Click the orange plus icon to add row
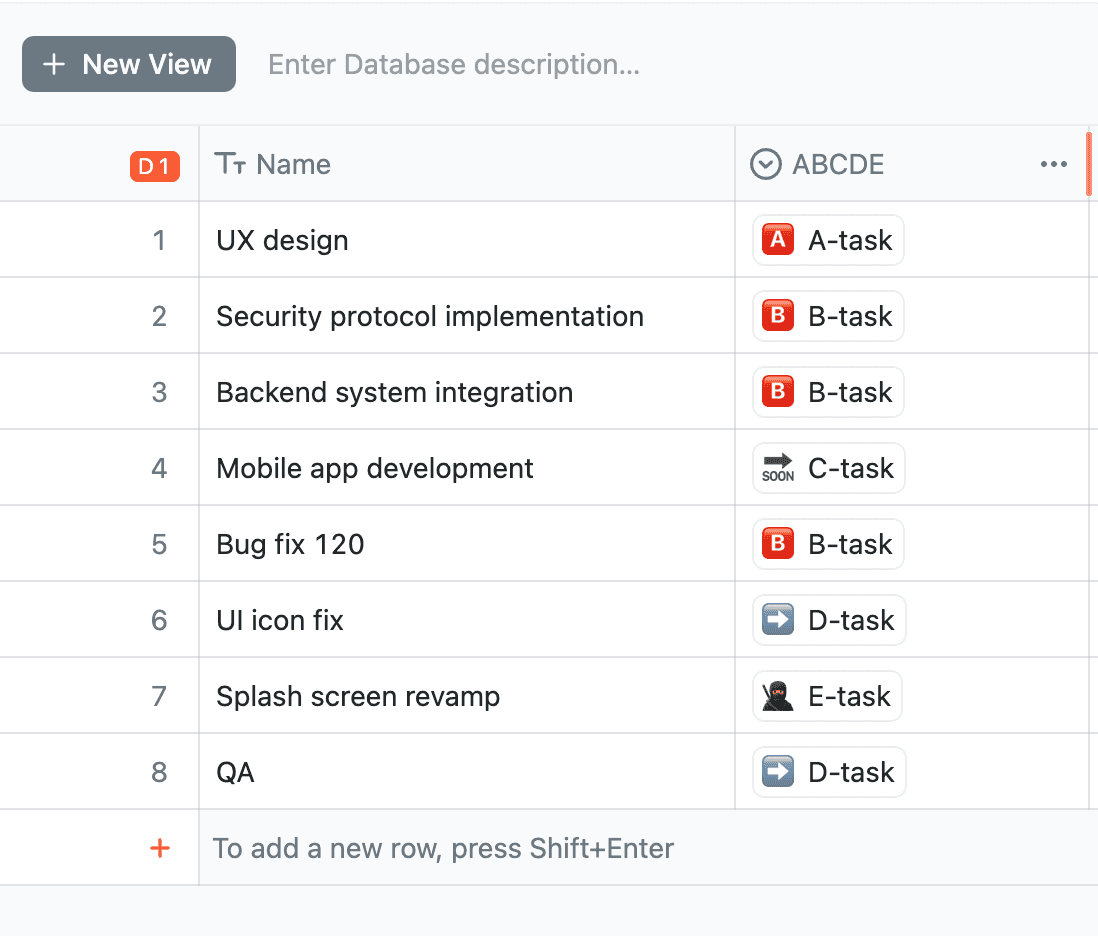Viewport: 1098px width, 936px height. 159,849
